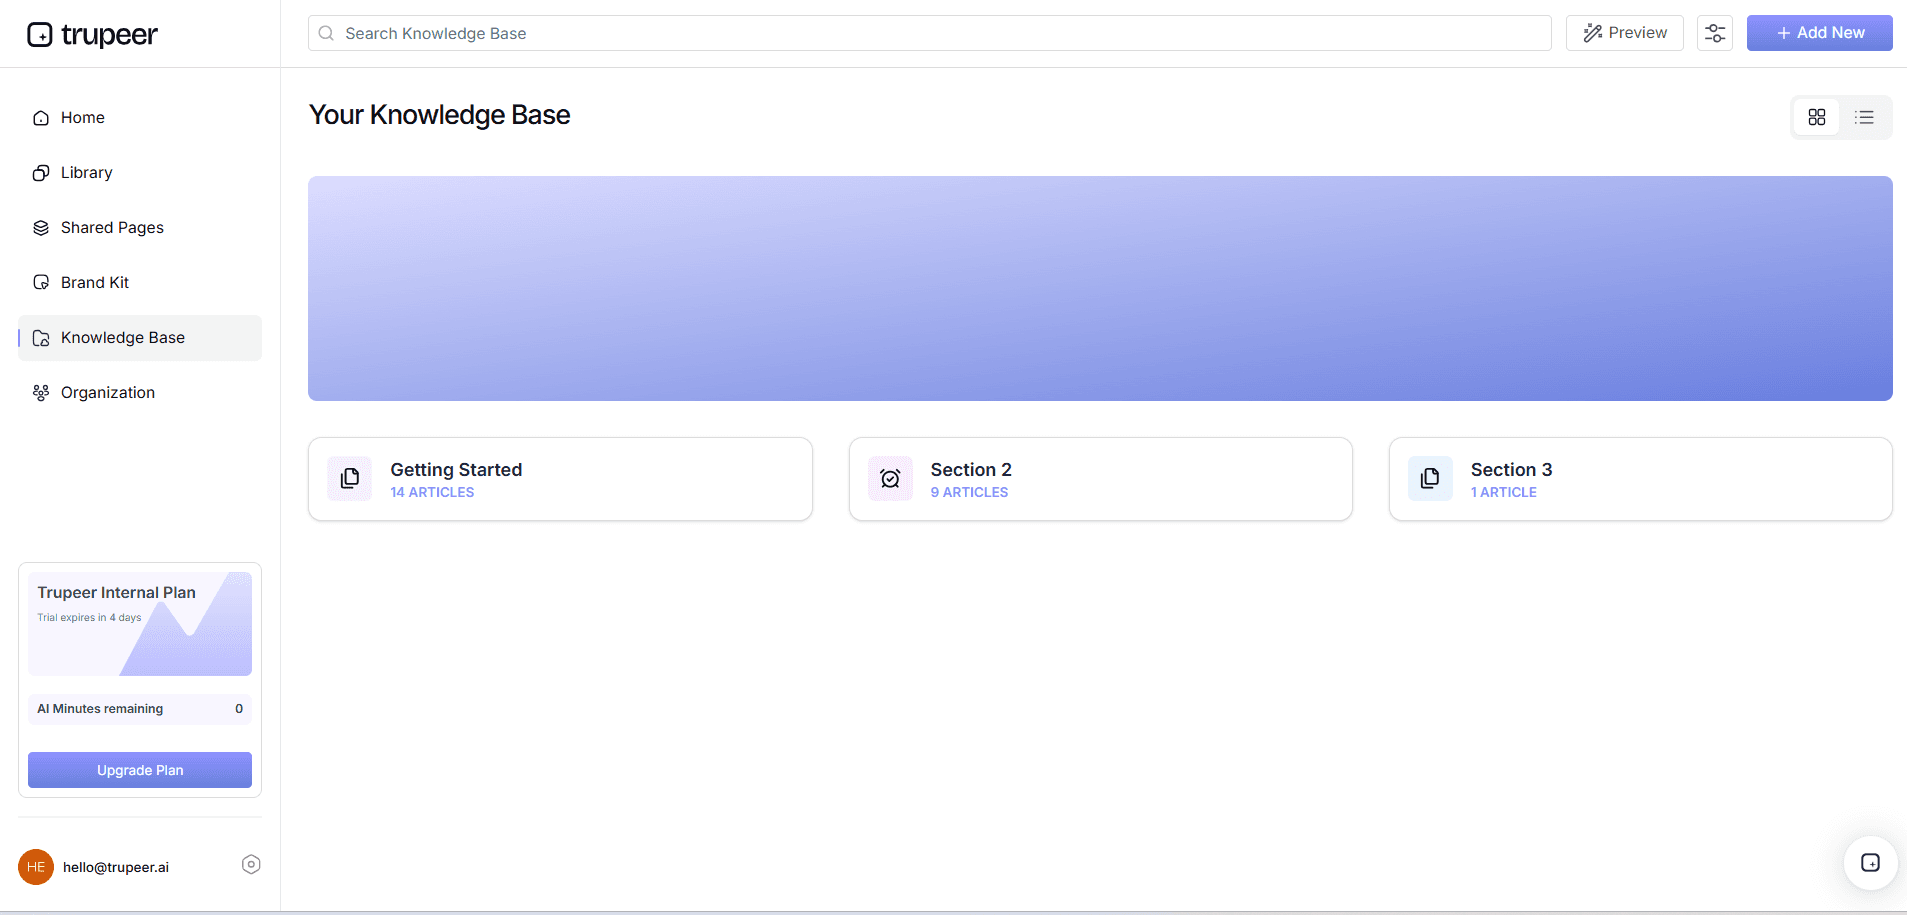Open the chat support bubble at bottom right
The height and width of the screenshot is (915, 1907).
[1869, 863]
